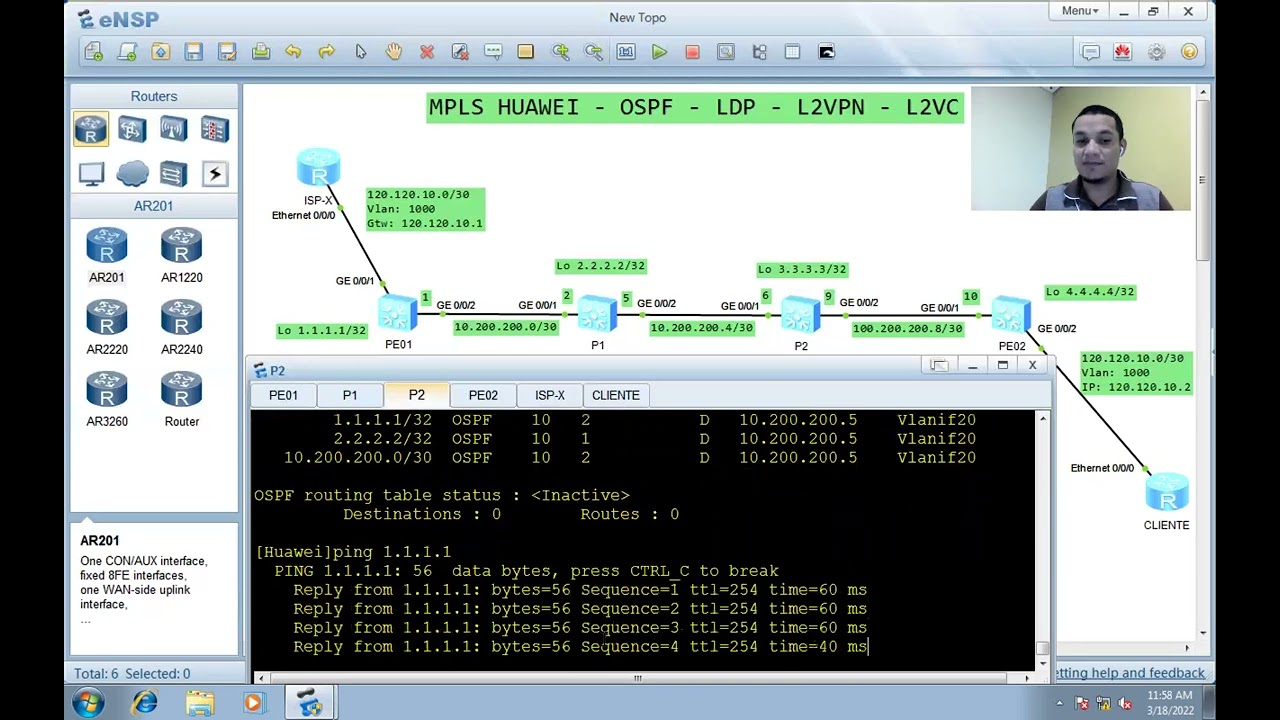Select the Firewall device category icon
The image size is (1280, 720).
[214, 130]
